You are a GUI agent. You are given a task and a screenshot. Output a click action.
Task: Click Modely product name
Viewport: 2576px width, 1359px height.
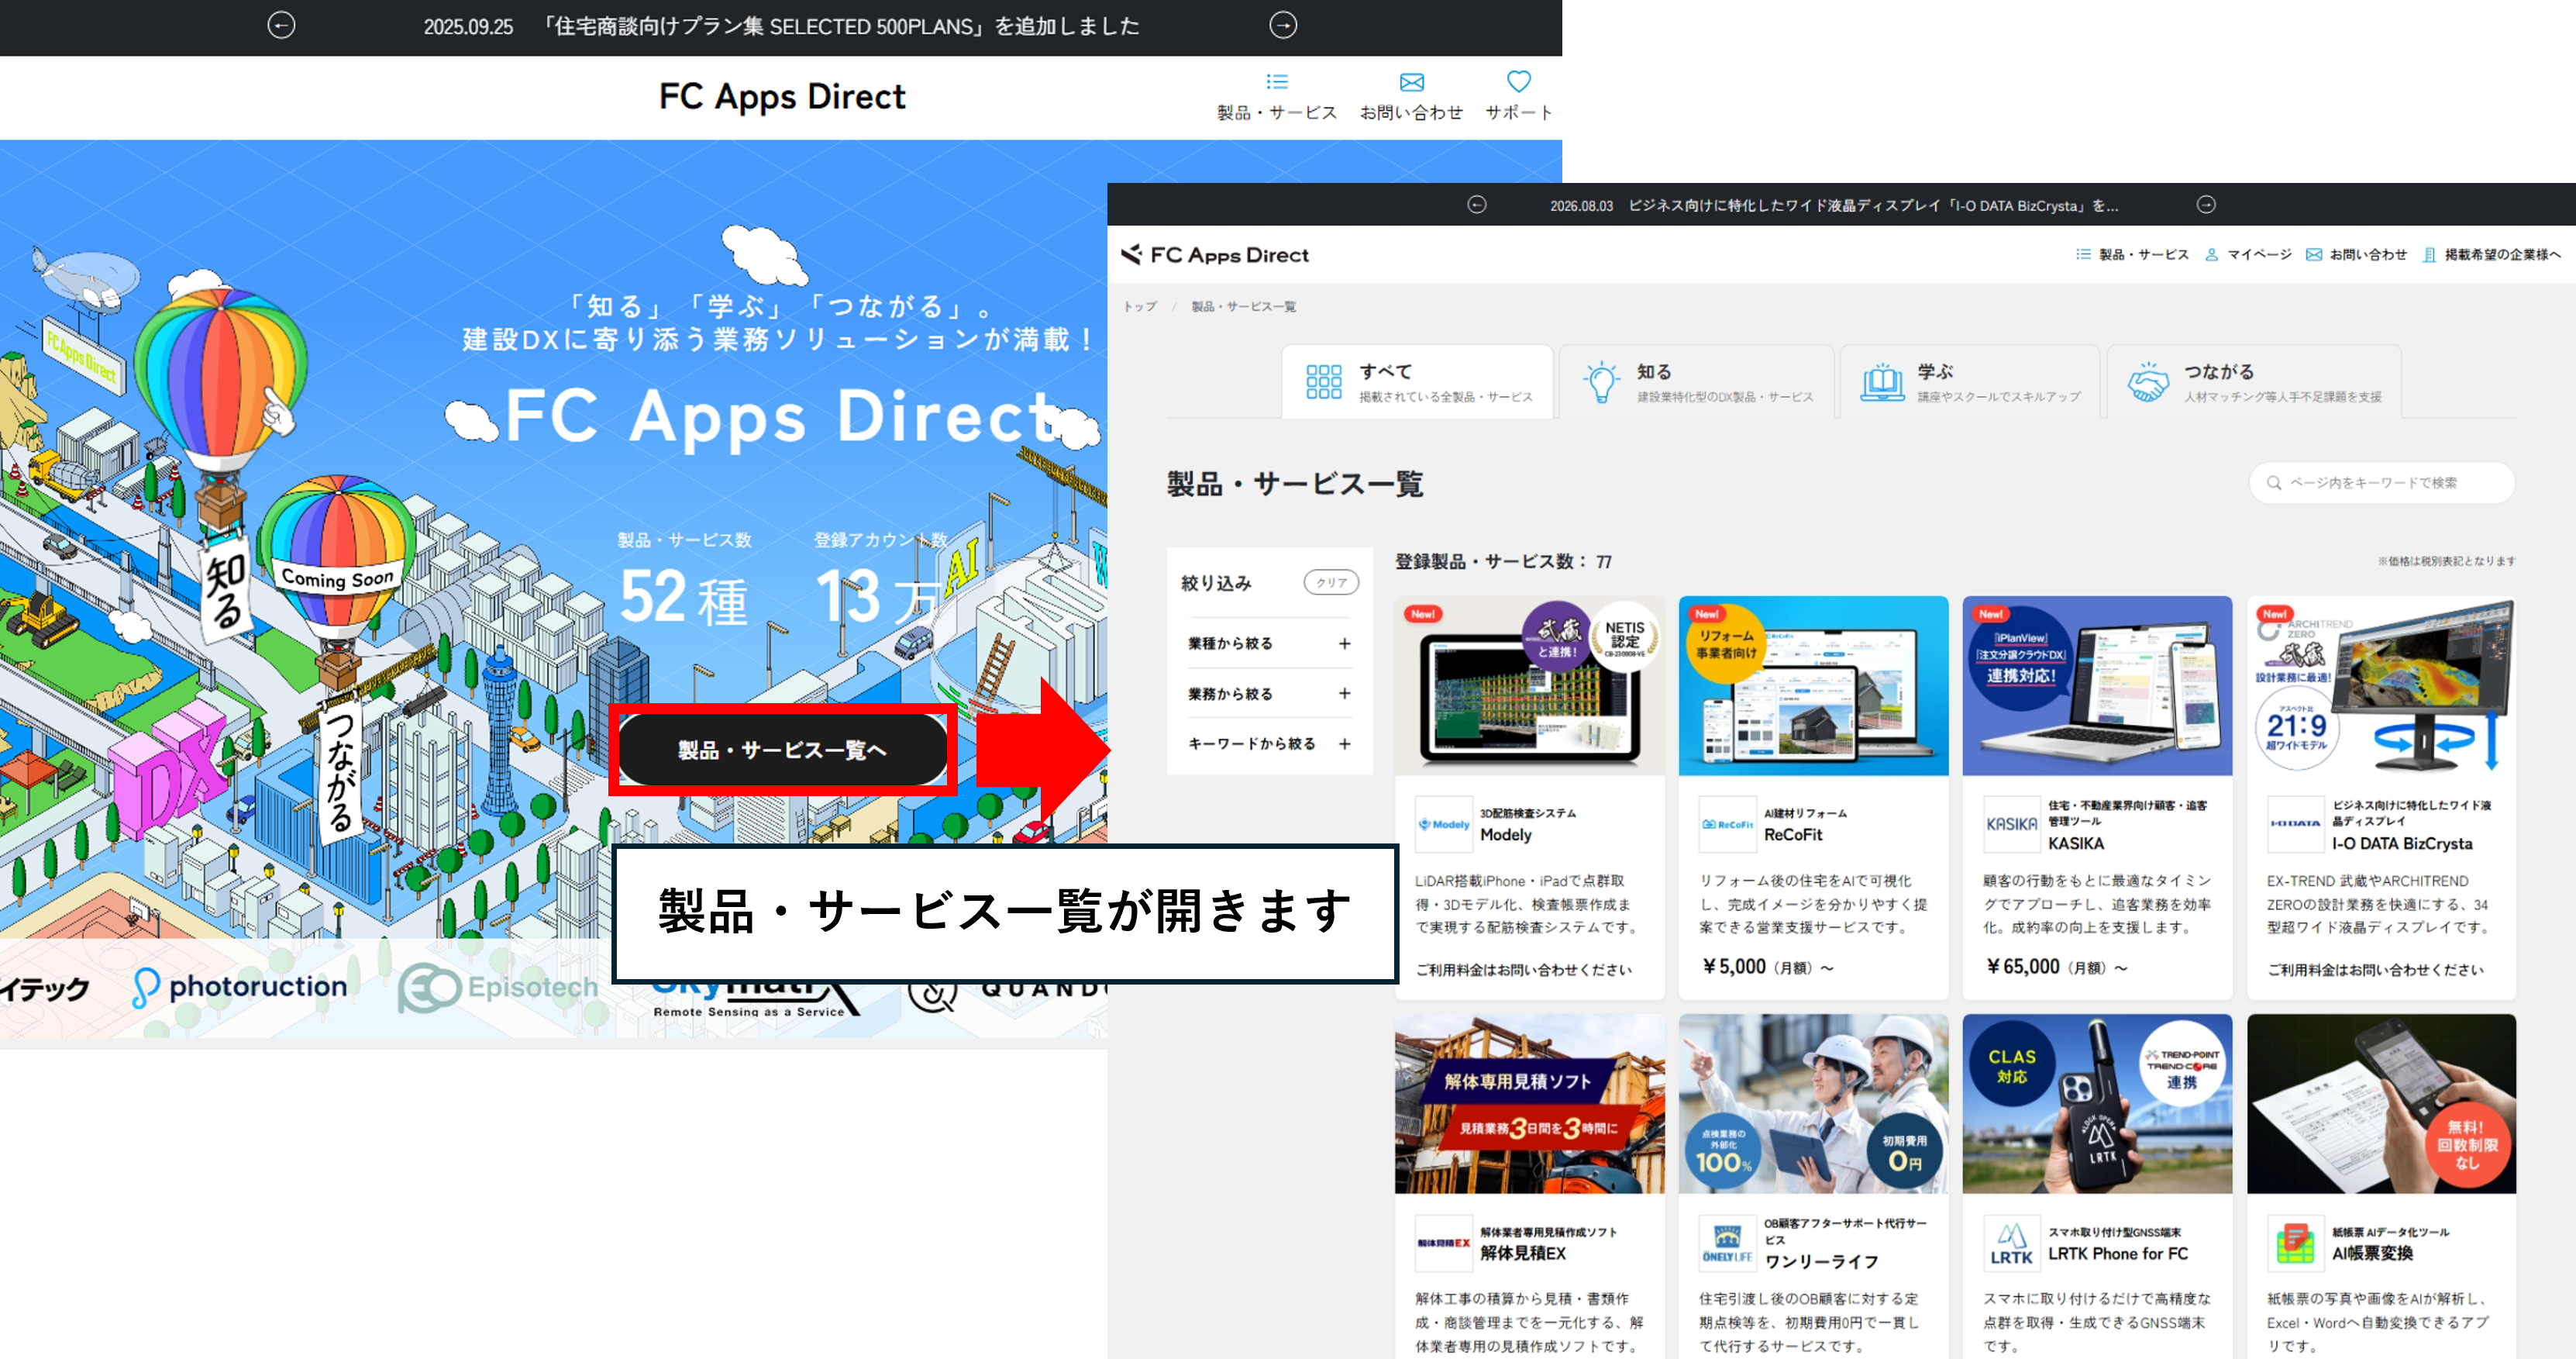pyautogui.click(x=1506, y=835)
